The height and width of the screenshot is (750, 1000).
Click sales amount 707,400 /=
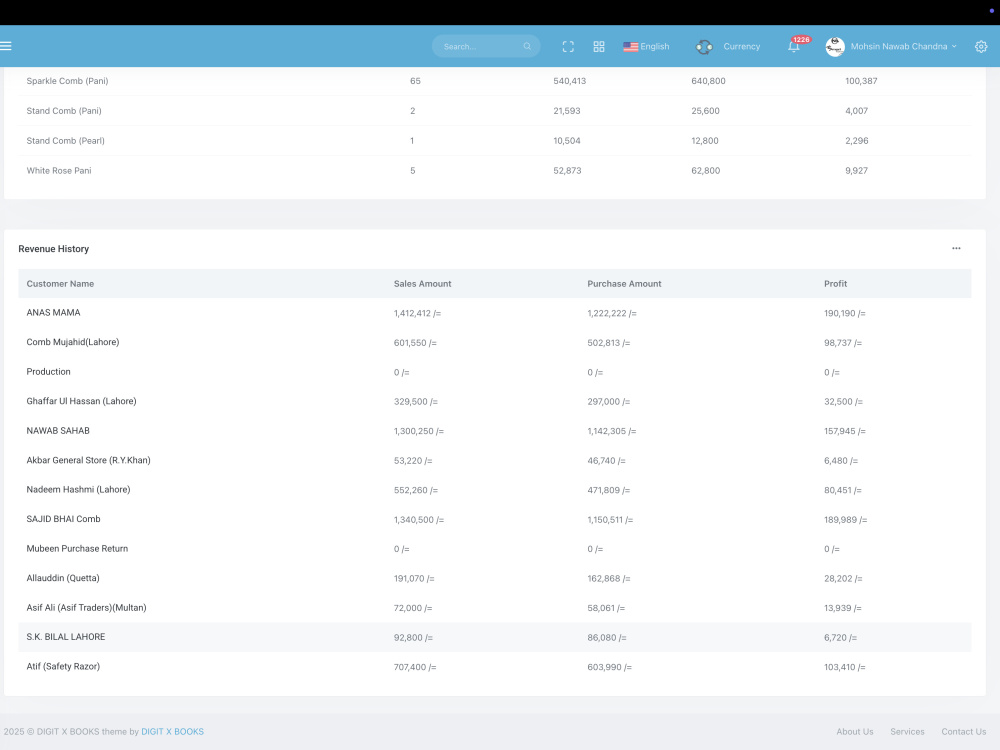click(415, 667)
